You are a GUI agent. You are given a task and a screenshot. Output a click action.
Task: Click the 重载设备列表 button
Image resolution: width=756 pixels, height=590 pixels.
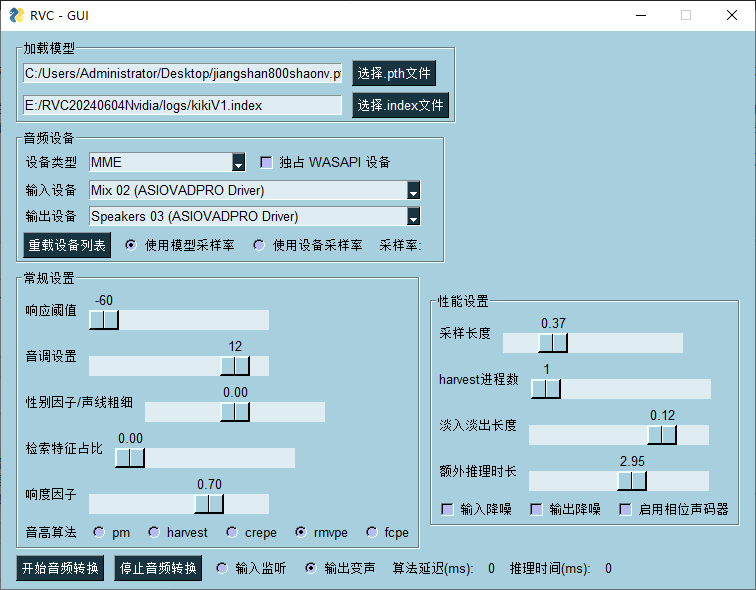coord(67,245)
